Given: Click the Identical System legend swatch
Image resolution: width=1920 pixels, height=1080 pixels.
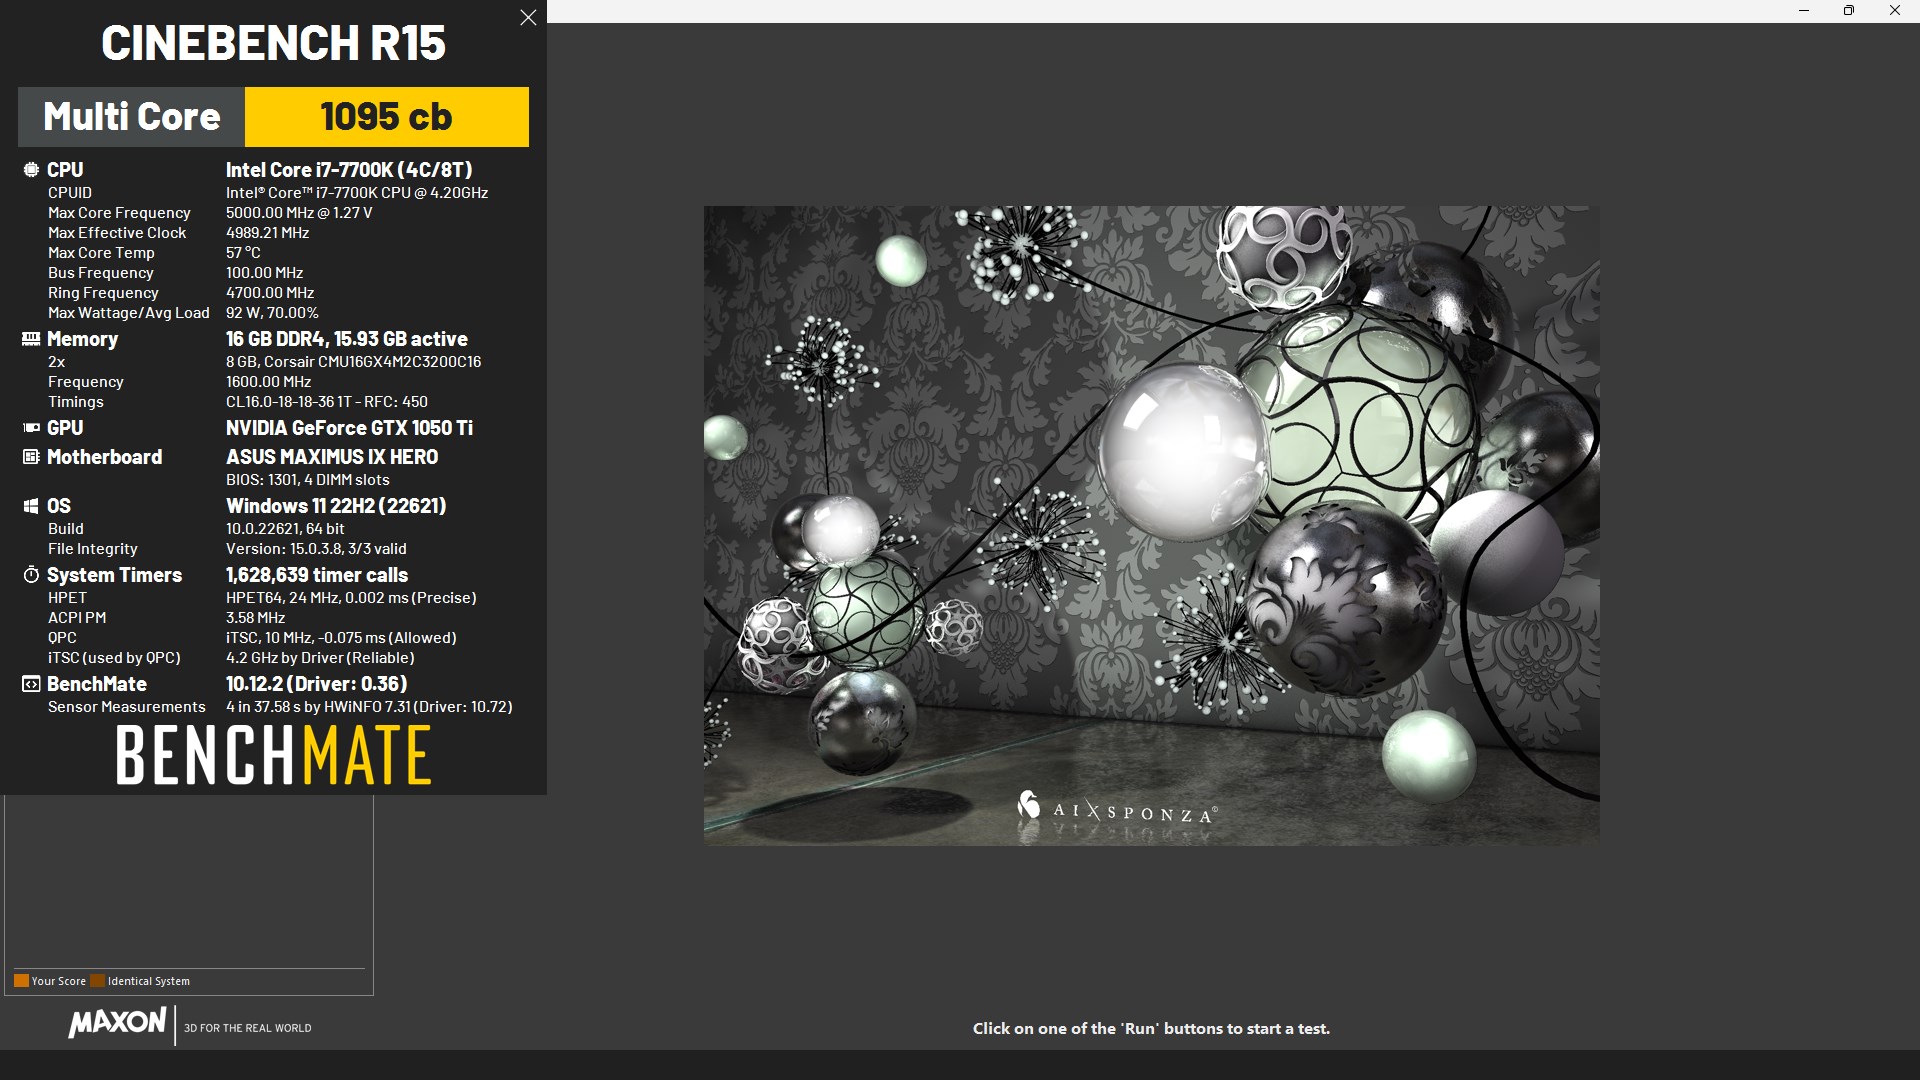Looking at the screenshot, I should pos(97,981).
